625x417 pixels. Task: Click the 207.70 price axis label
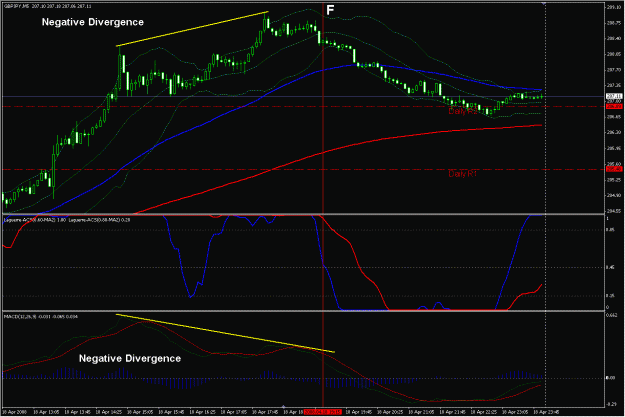click(613, 70)
